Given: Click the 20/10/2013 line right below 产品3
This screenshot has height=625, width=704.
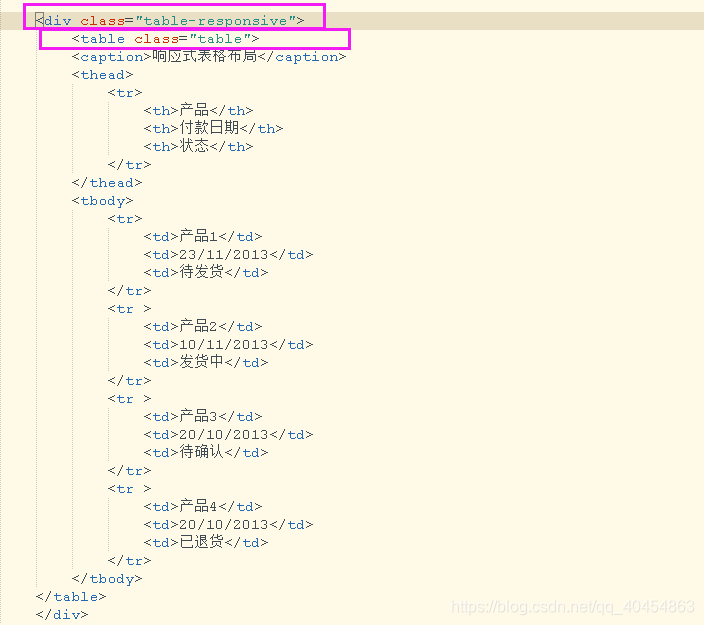Looking at the screenshot, I should point(228,435).
